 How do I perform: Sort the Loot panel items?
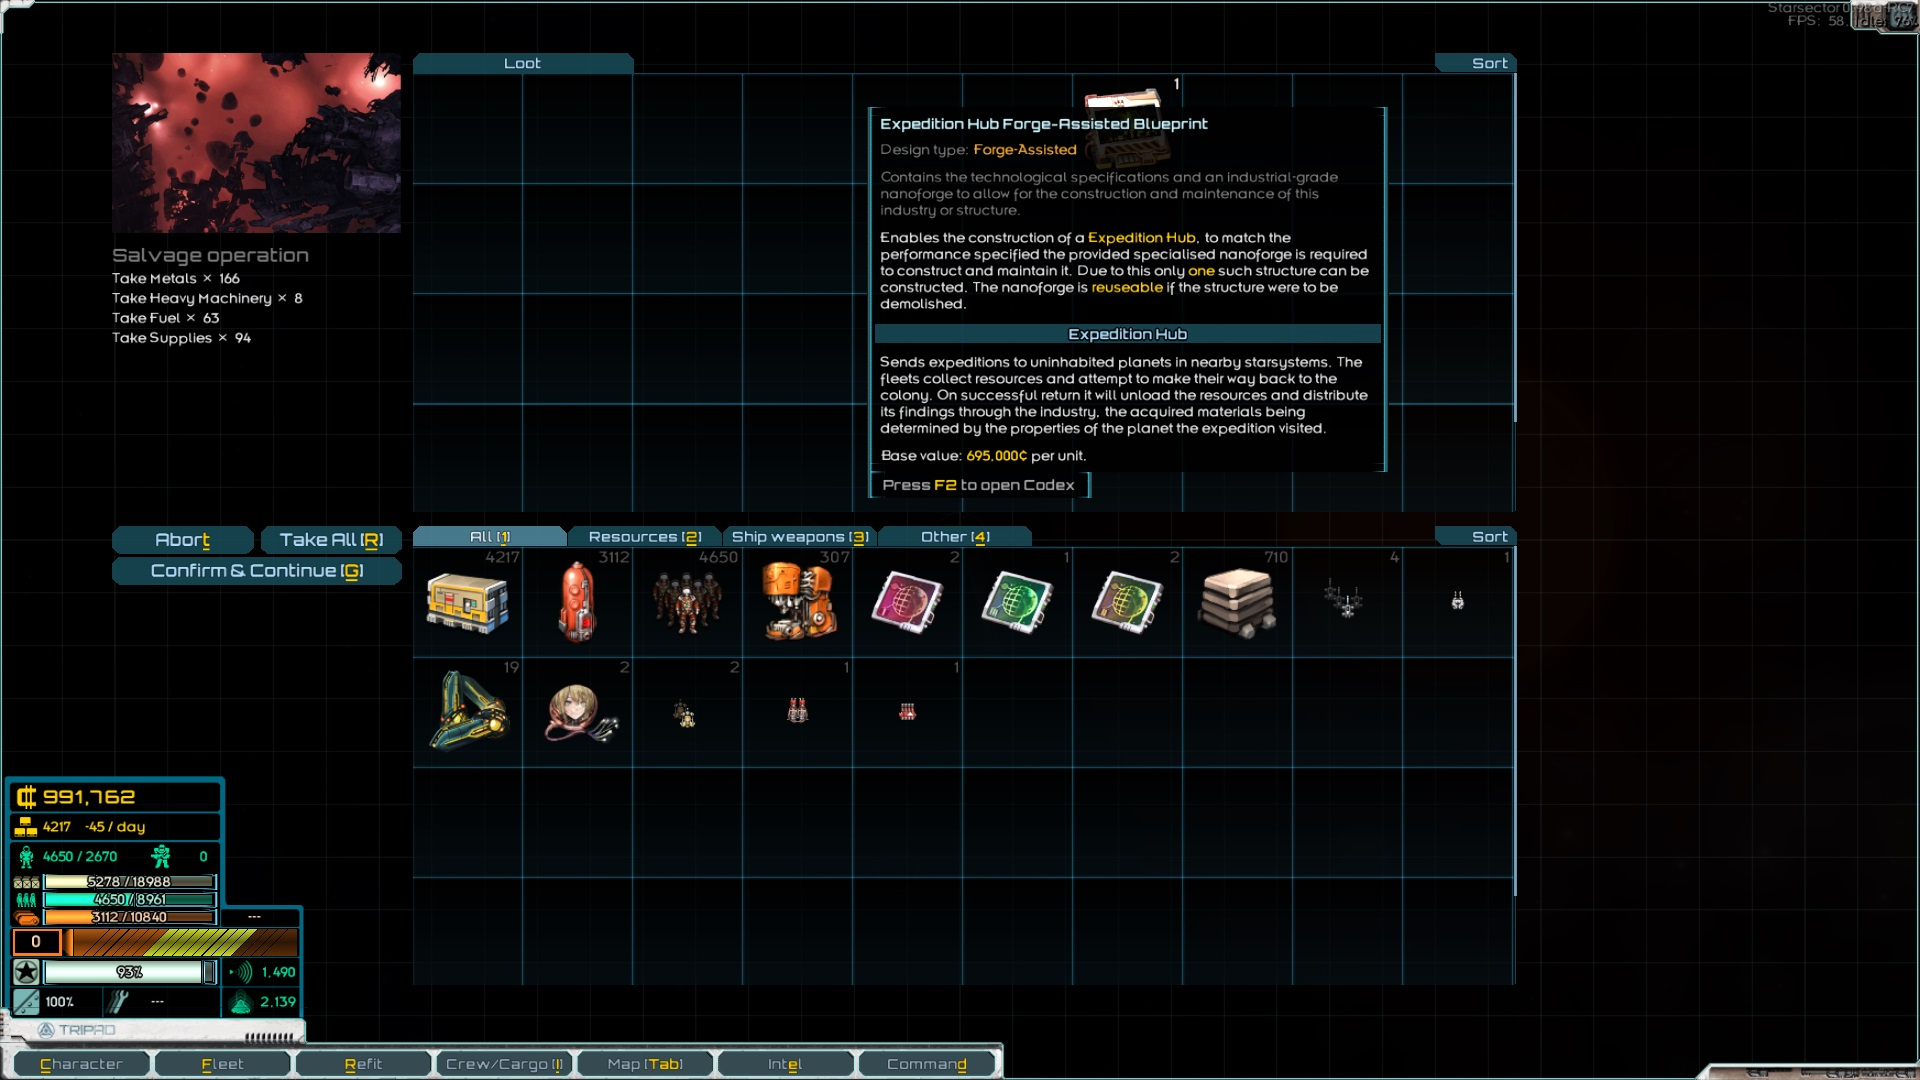click(x=1488, y=63)
